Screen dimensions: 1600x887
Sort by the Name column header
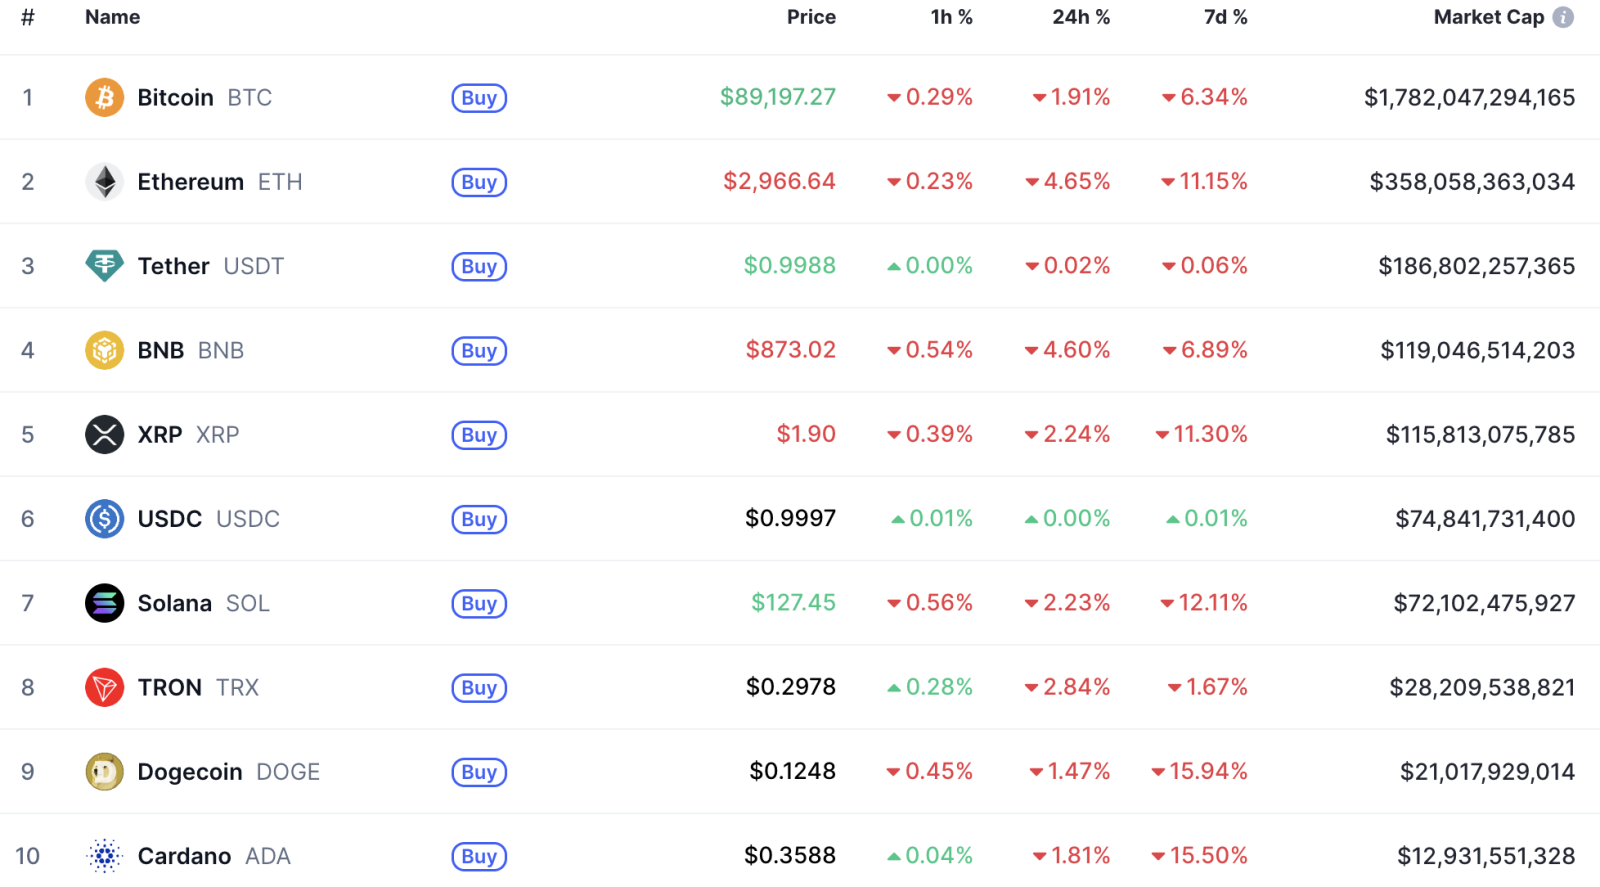[x=112, y=17]
